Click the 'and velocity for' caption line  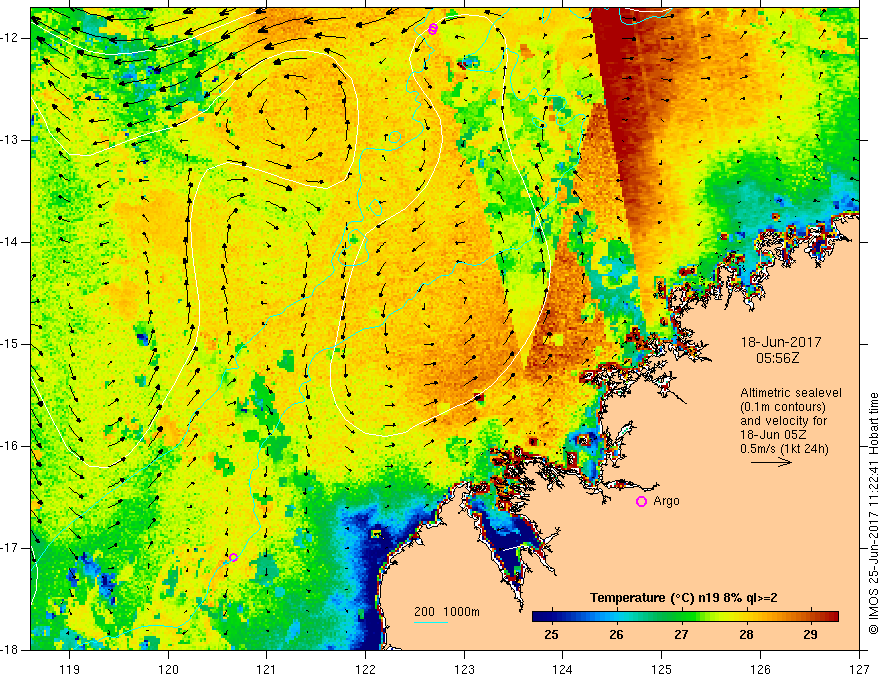783,421
